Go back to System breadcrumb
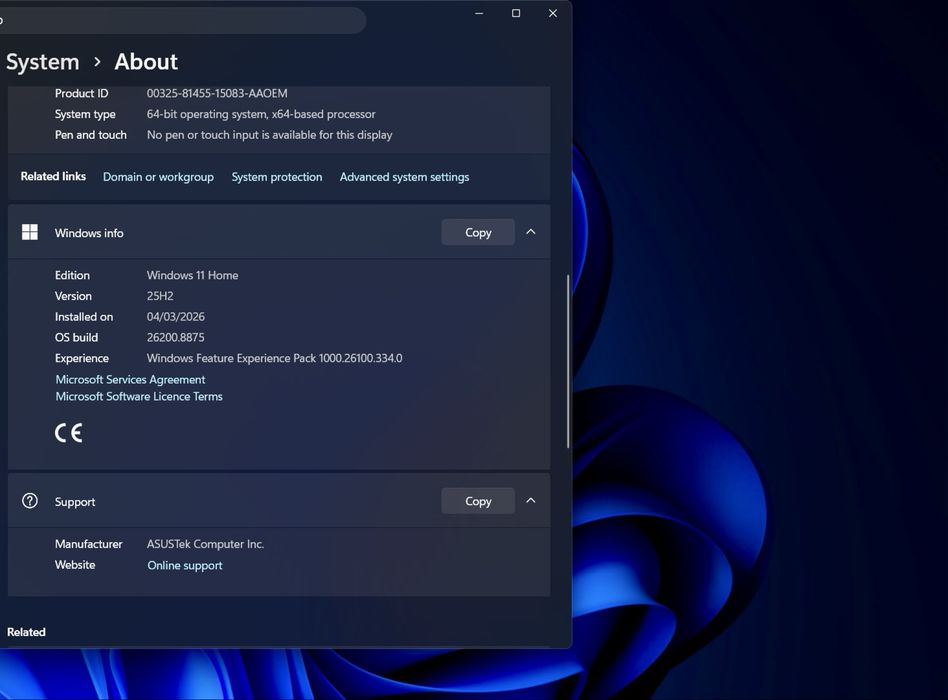 tap(42, 62)
